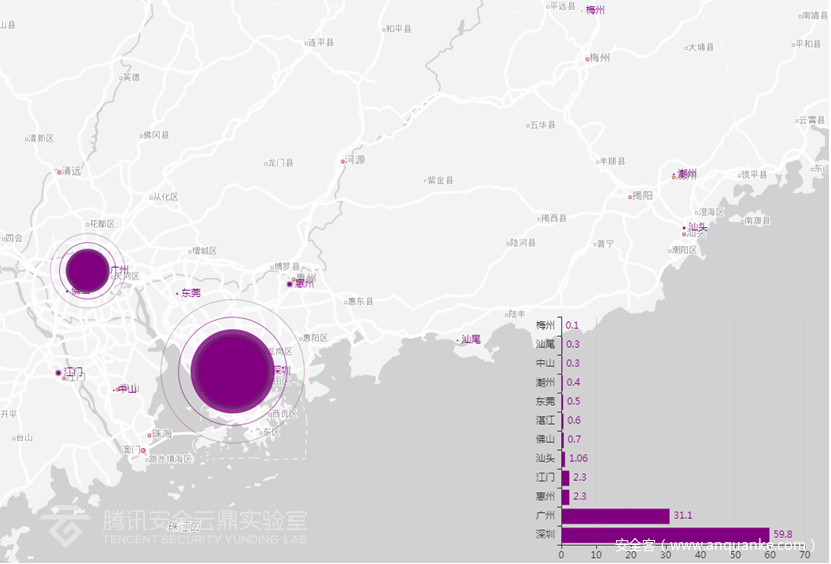831x564 pixels.
Task: Click the Dongguan (东莞) purple map marker
Action: pos(178,294)
